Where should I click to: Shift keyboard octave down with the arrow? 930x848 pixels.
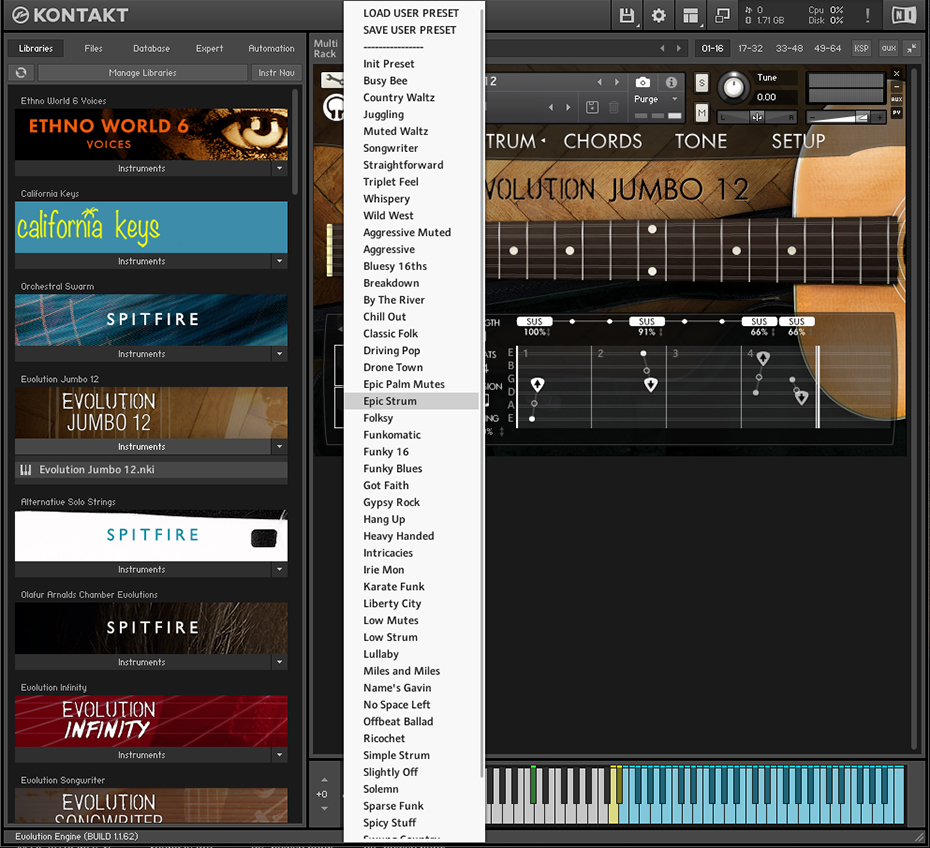point(324,808)
